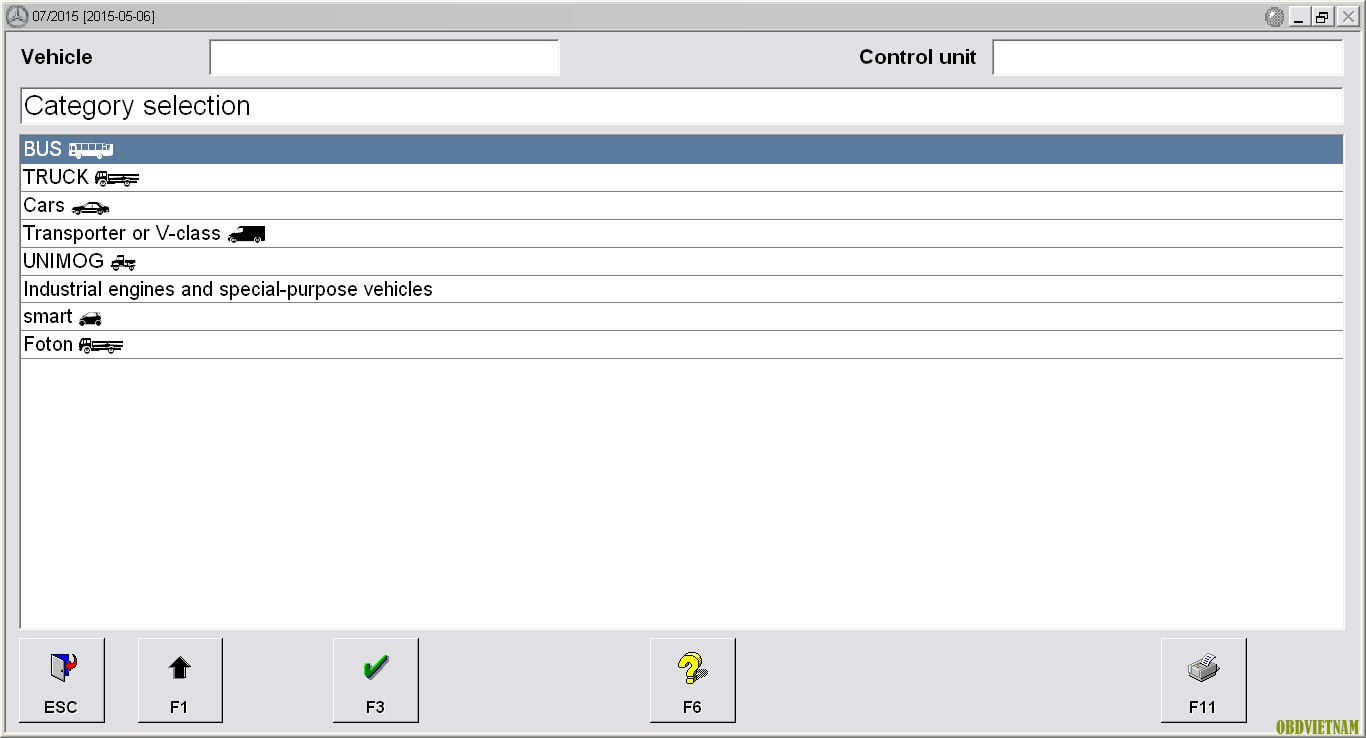1366x738 pixels.
Task: Print using the F11 printer button
Action: (x=1203, y=680)
